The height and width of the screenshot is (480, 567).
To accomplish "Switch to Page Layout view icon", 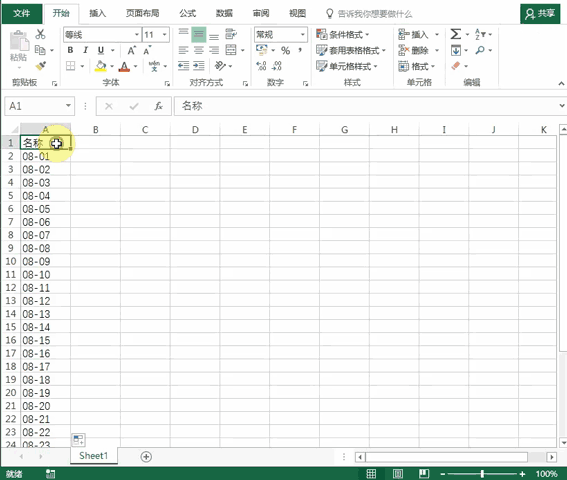I will pos(398,473).
